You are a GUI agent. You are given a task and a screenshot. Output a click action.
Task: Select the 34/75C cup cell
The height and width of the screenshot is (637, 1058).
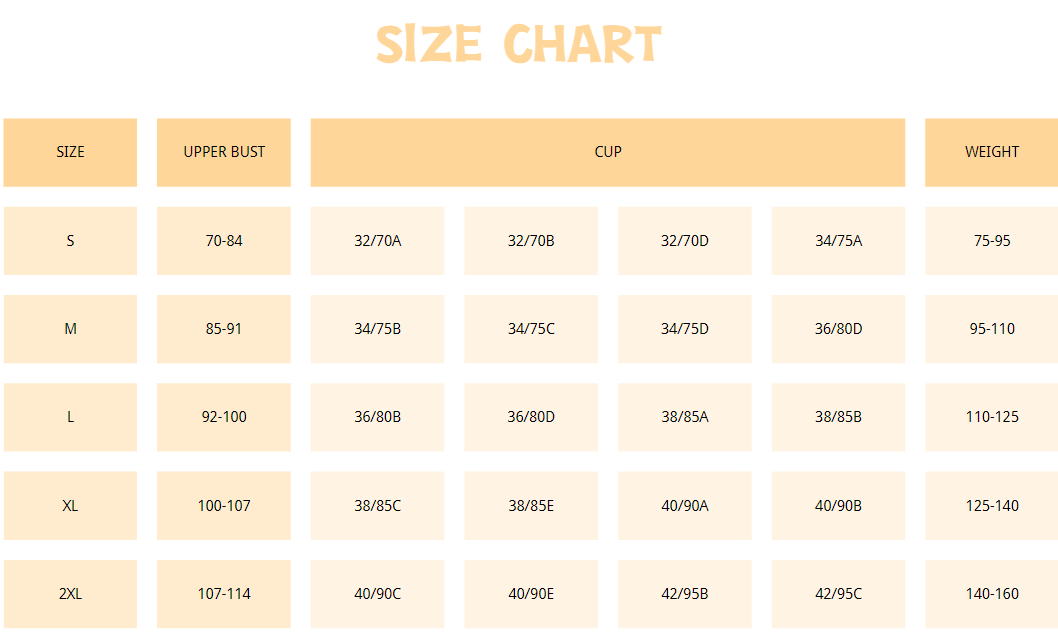coord(531,329)
